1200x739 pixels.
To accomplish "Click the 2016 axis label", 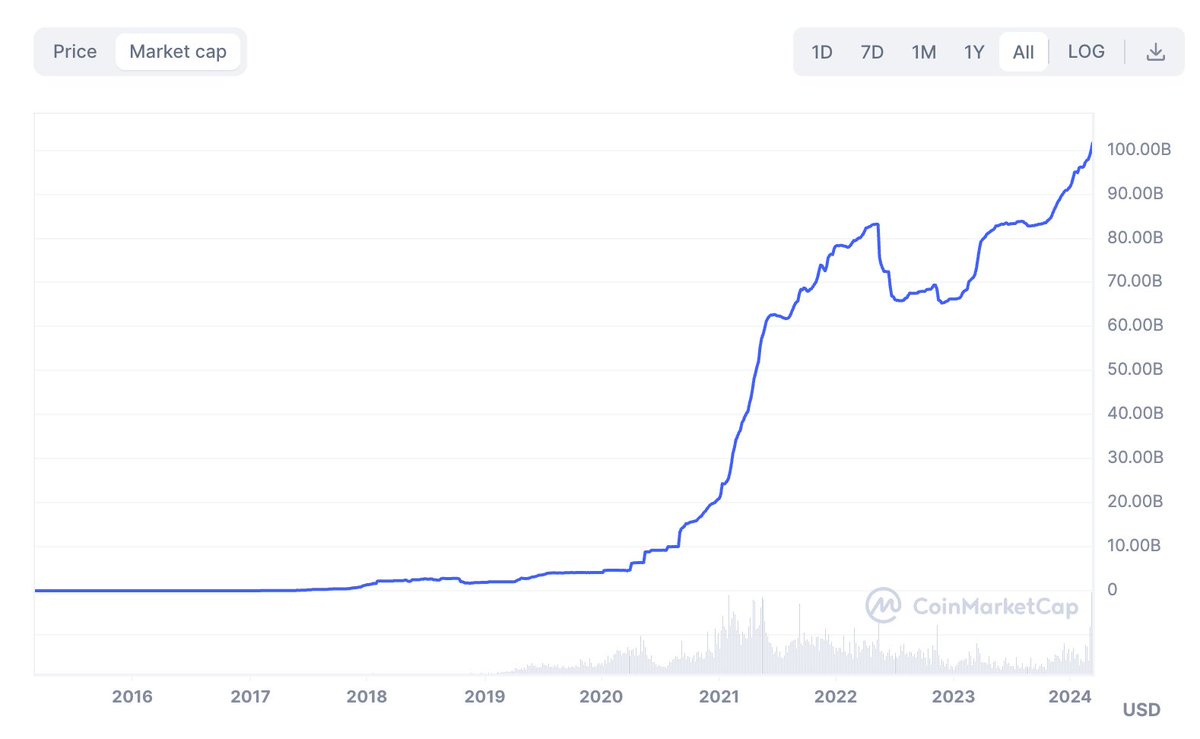I will [x=133, y=696].
